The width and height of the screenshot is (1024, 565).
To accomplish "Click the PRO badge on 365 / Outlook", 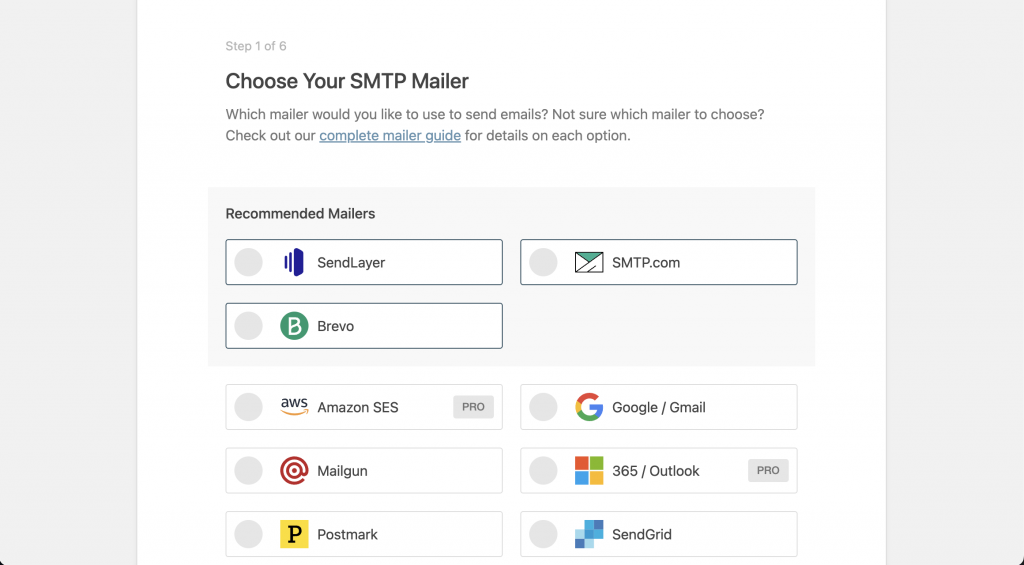I will pyautogui.click(x=768, y=471).
